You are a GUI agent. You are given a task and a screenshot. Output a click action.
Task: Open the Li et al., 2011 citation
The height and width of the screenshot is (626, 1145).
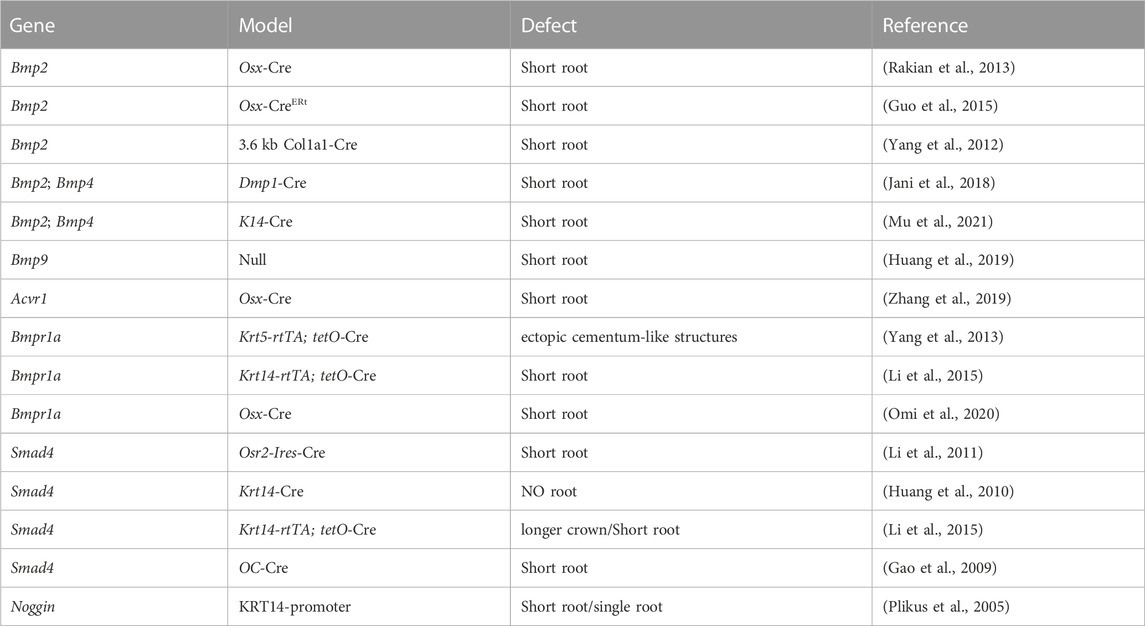(933, 452)
